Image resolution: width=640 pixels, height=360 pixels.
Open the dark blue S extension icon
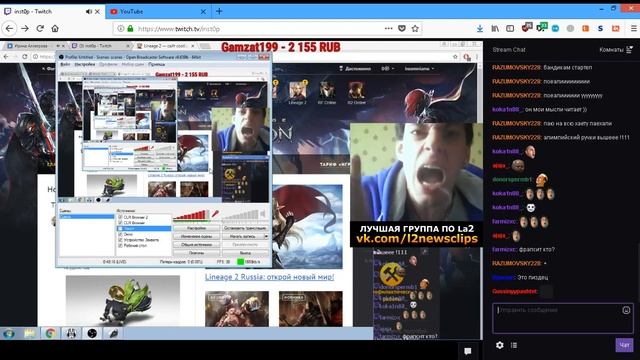pos(600,29)
